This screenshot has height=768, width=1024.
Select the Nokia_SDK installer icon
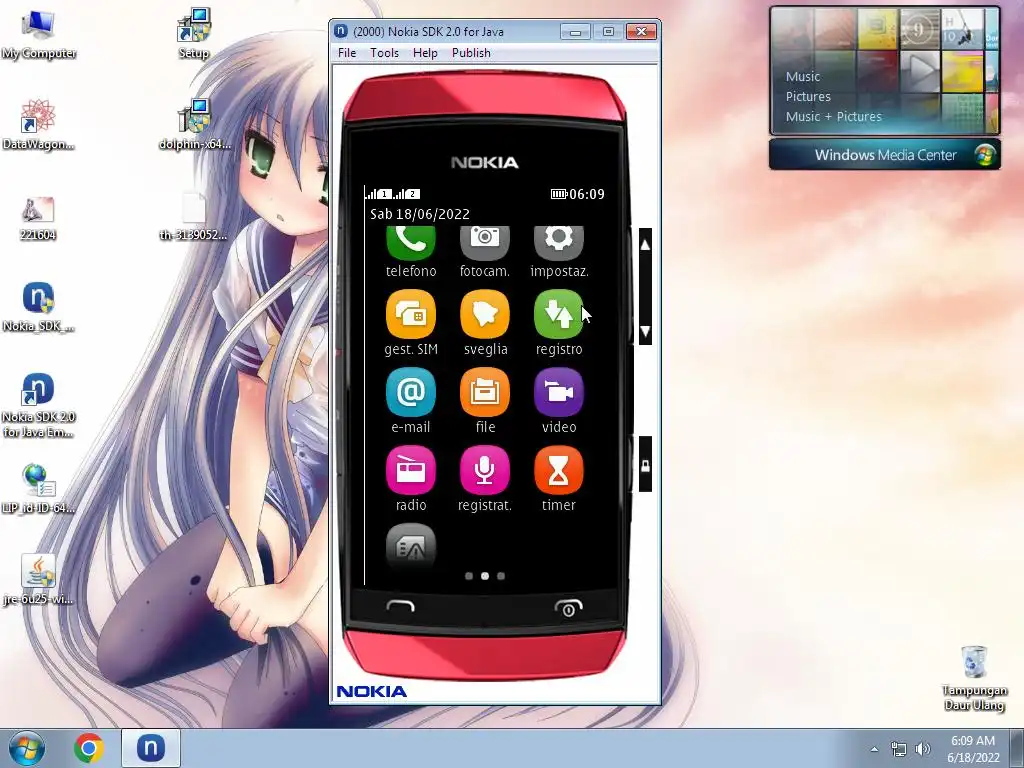tap(38, 307)
